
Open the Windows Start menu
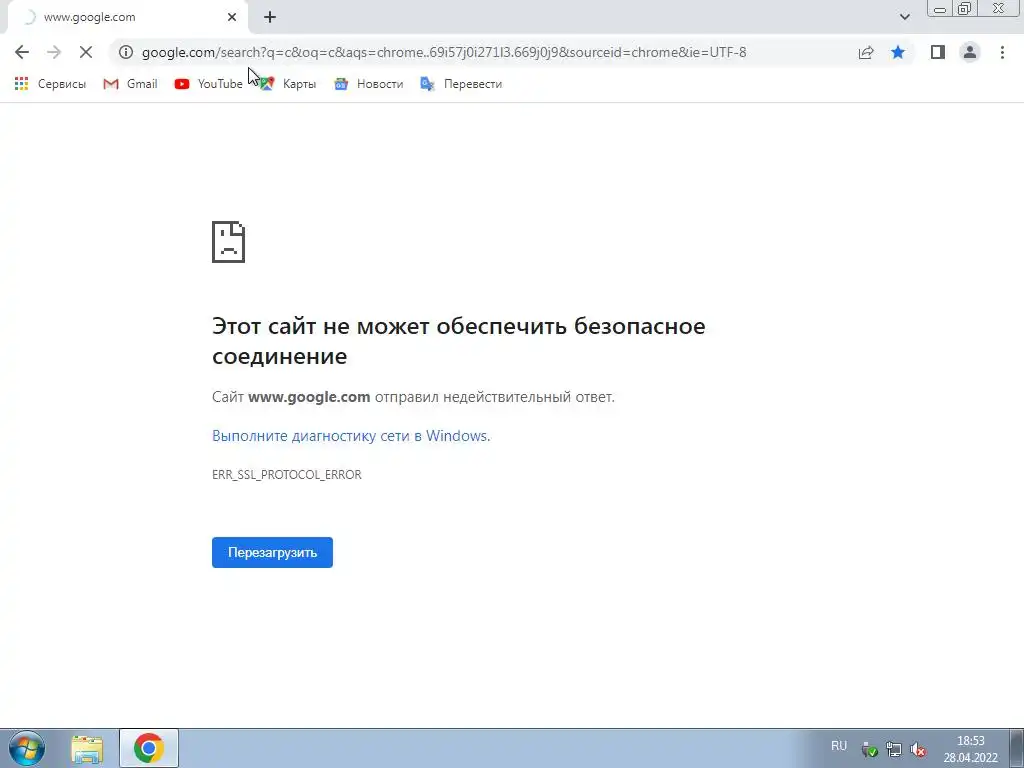click(27, 748)
